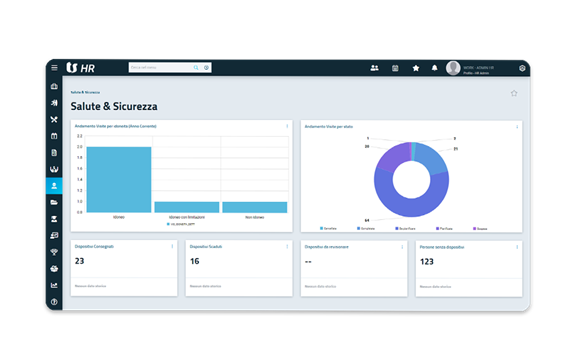Select the highlighted person sidebar icon
The image size is (576, 362).
coord(54,186)
